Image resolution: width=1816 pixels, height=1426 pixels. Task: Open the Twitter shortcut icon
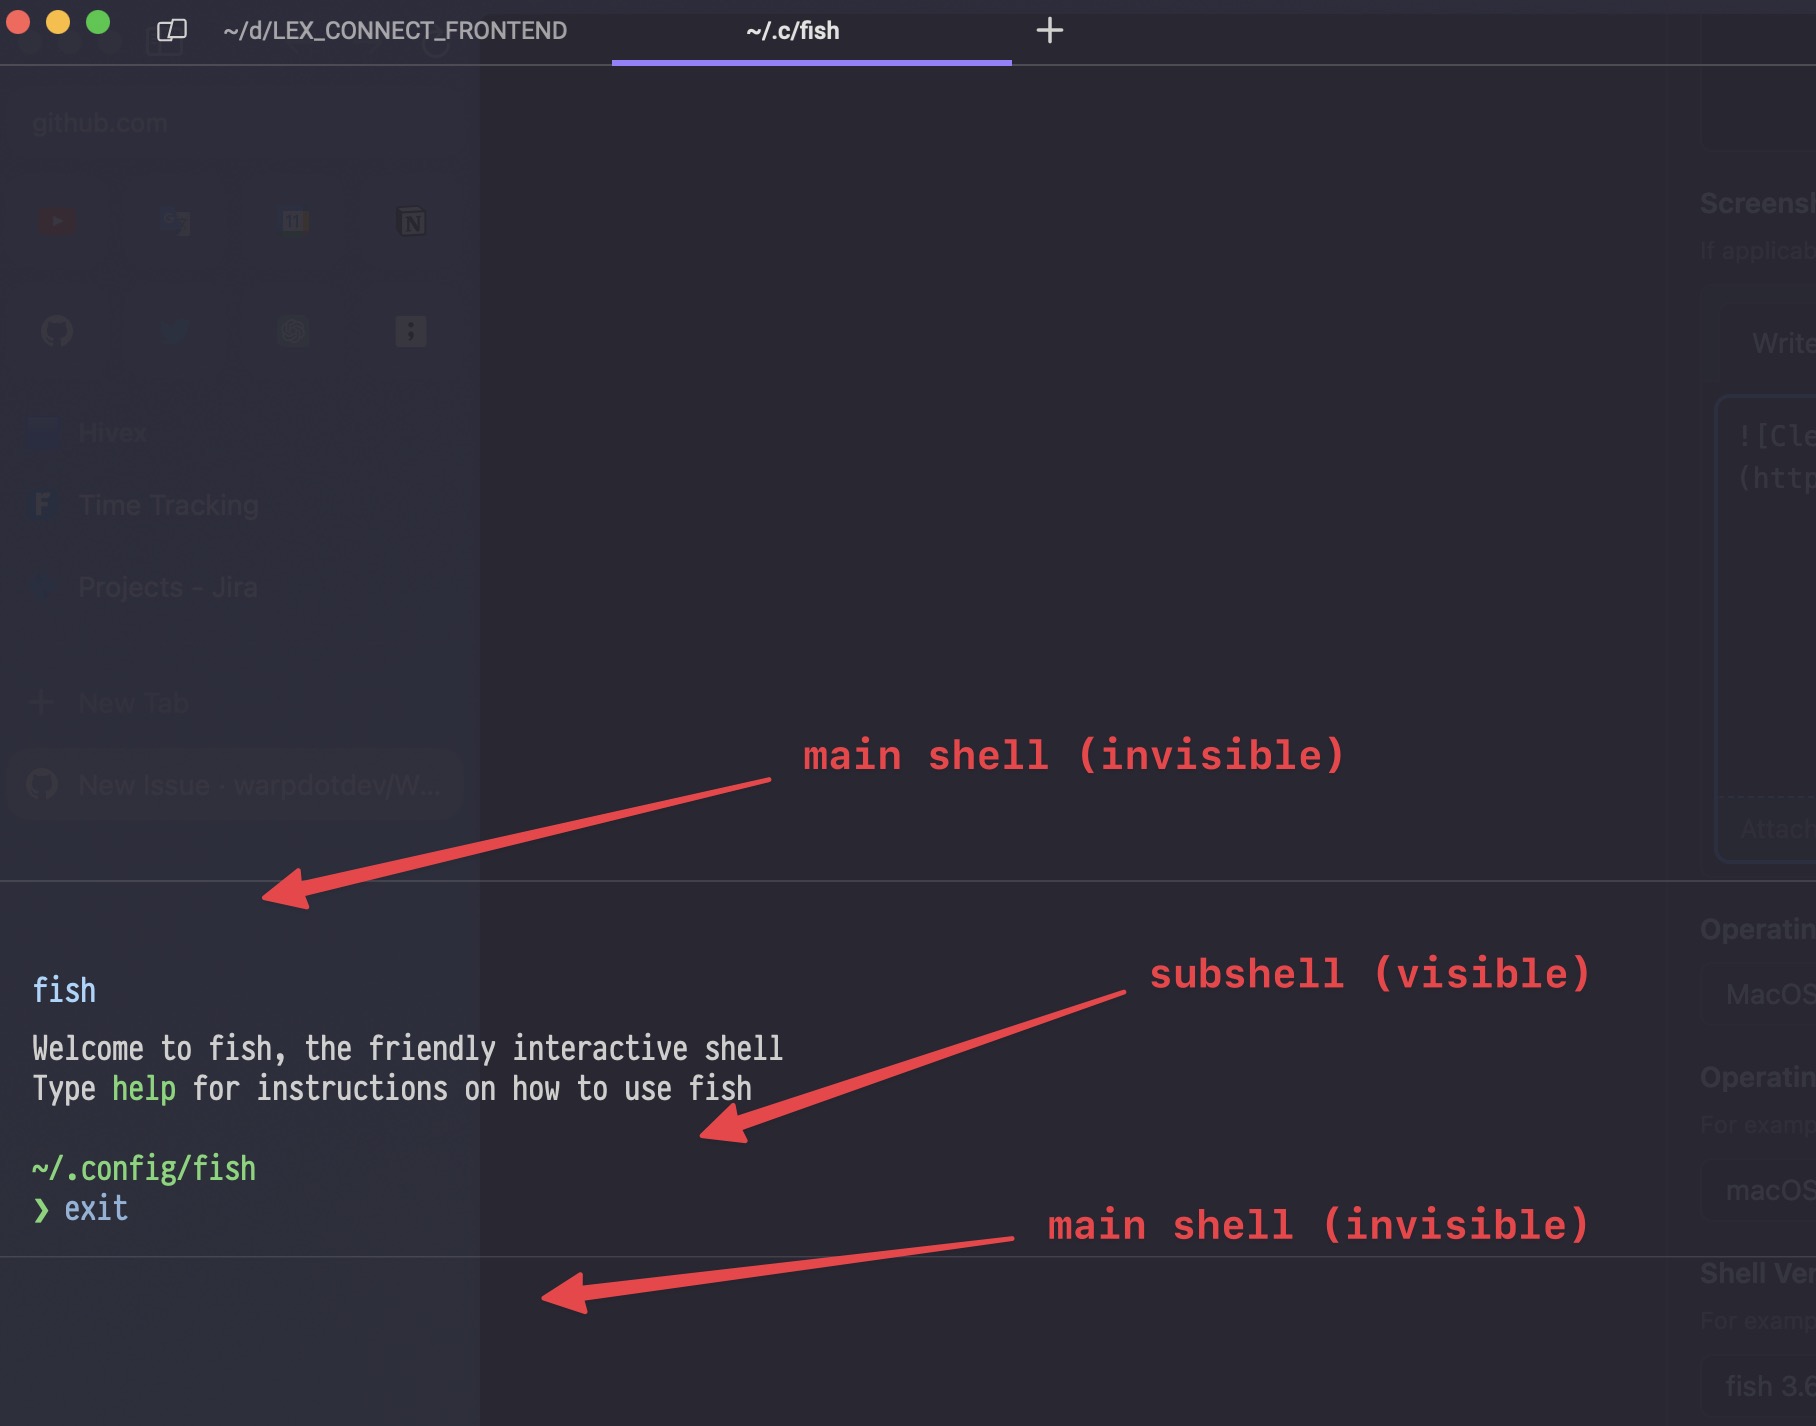174,331
